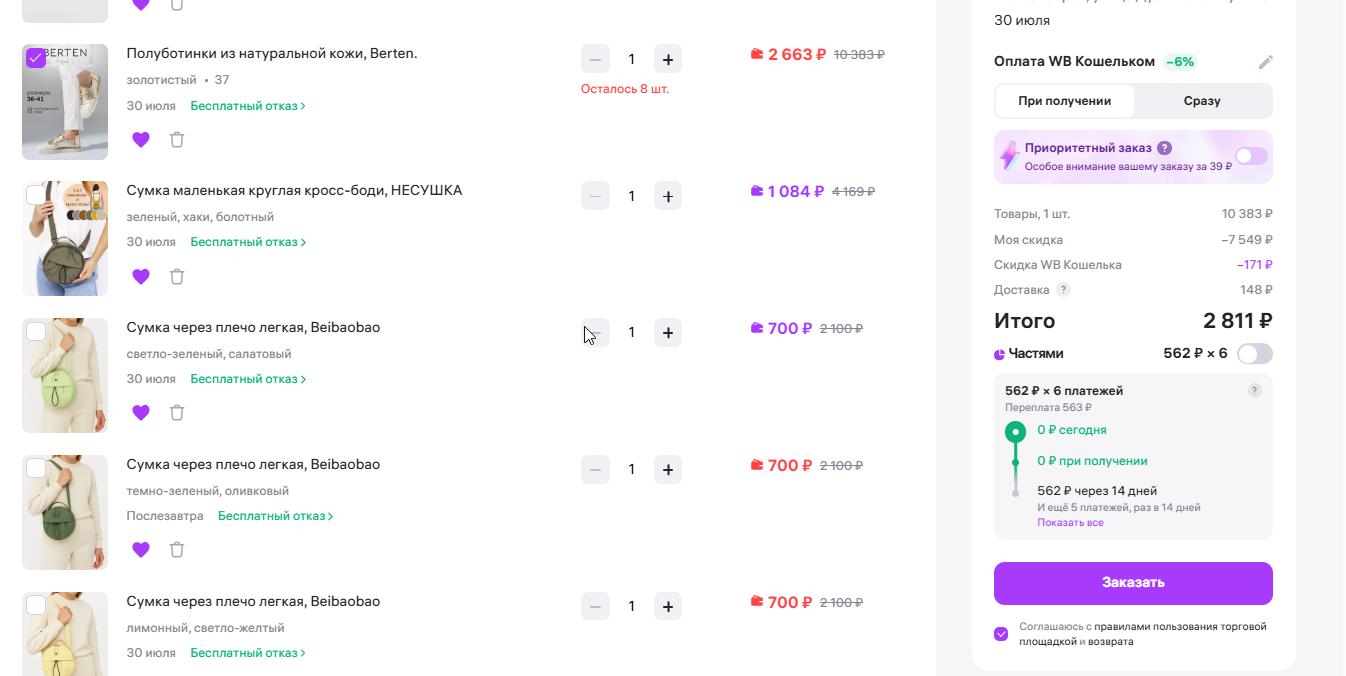
Task: Tick checkbox for НЕСУШКА round bag
Action: pyautogui.click(x=36, y=194)
